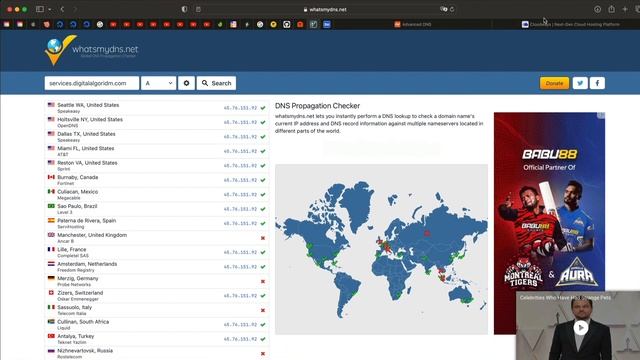Click the green marker in Australia on the map

pyautogui.click(x=467, y=300)
